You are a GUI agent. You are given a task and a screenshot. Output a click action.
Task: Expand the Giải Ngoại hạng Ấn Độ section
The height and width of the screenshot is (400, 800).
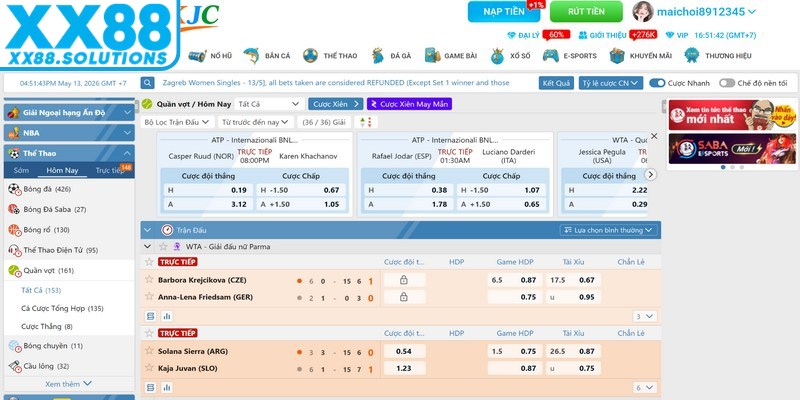[69, 112]
